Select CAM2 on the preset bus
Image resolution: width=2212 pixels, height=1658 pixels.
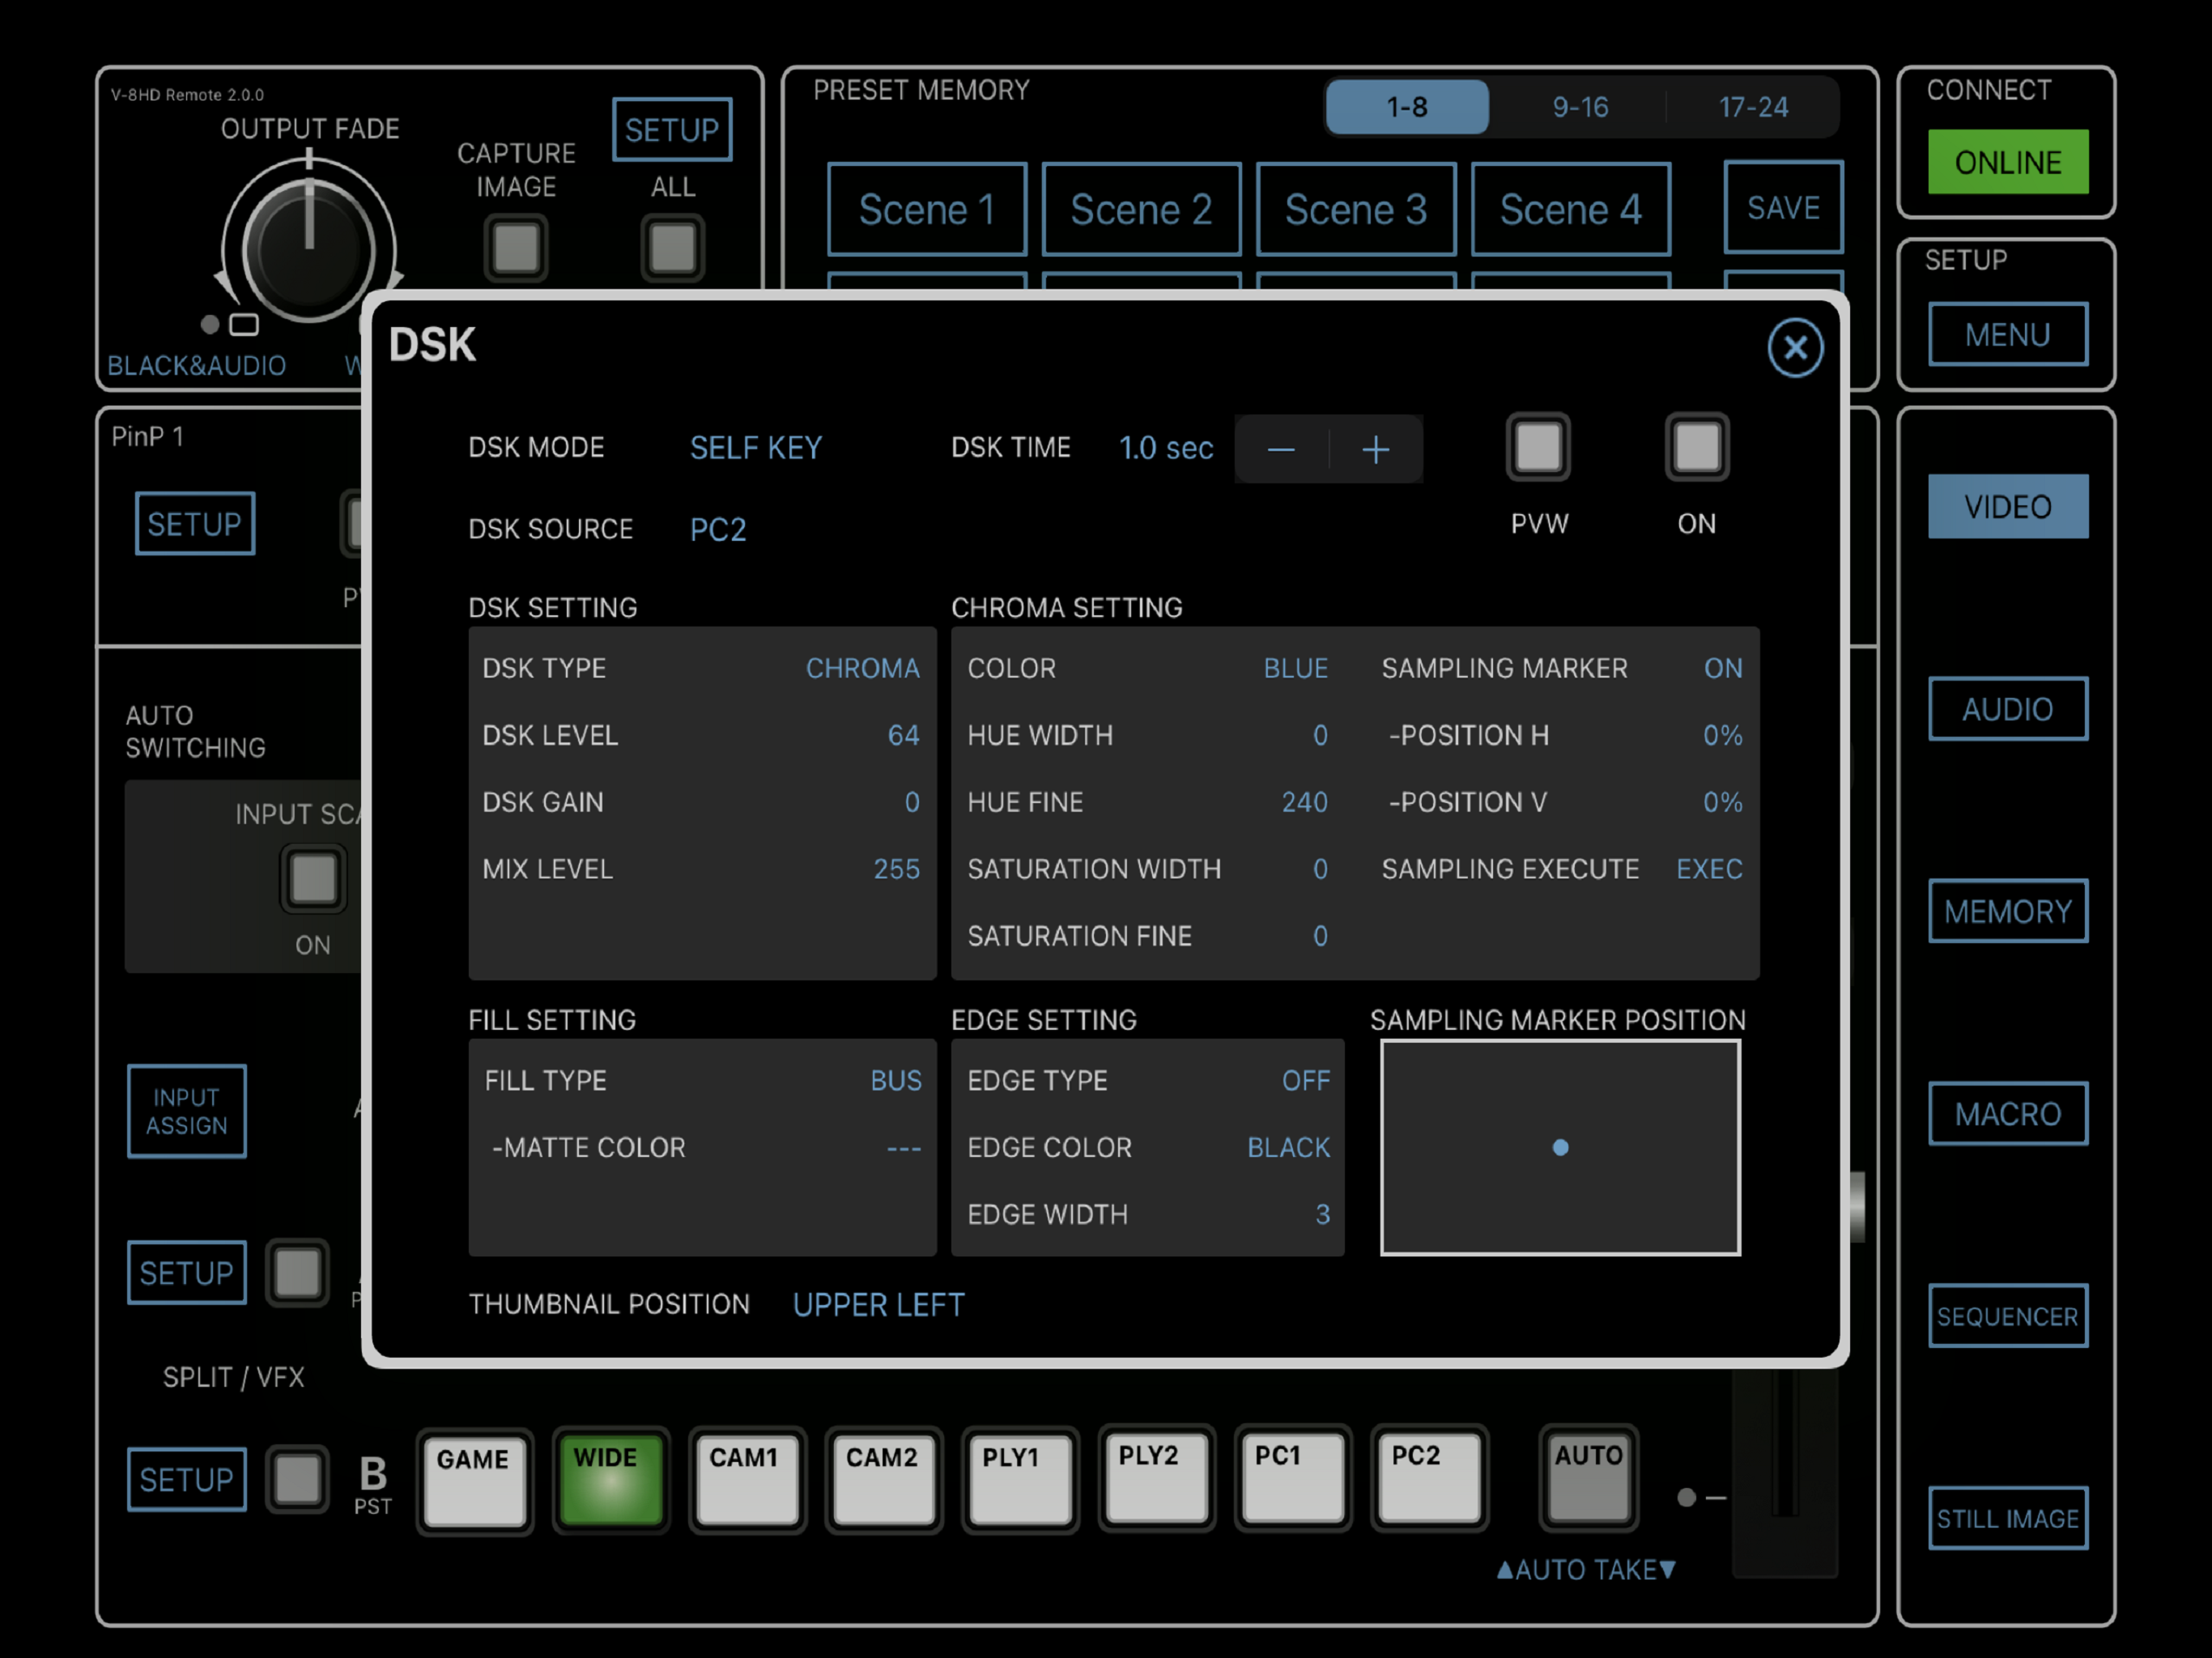883,1480
